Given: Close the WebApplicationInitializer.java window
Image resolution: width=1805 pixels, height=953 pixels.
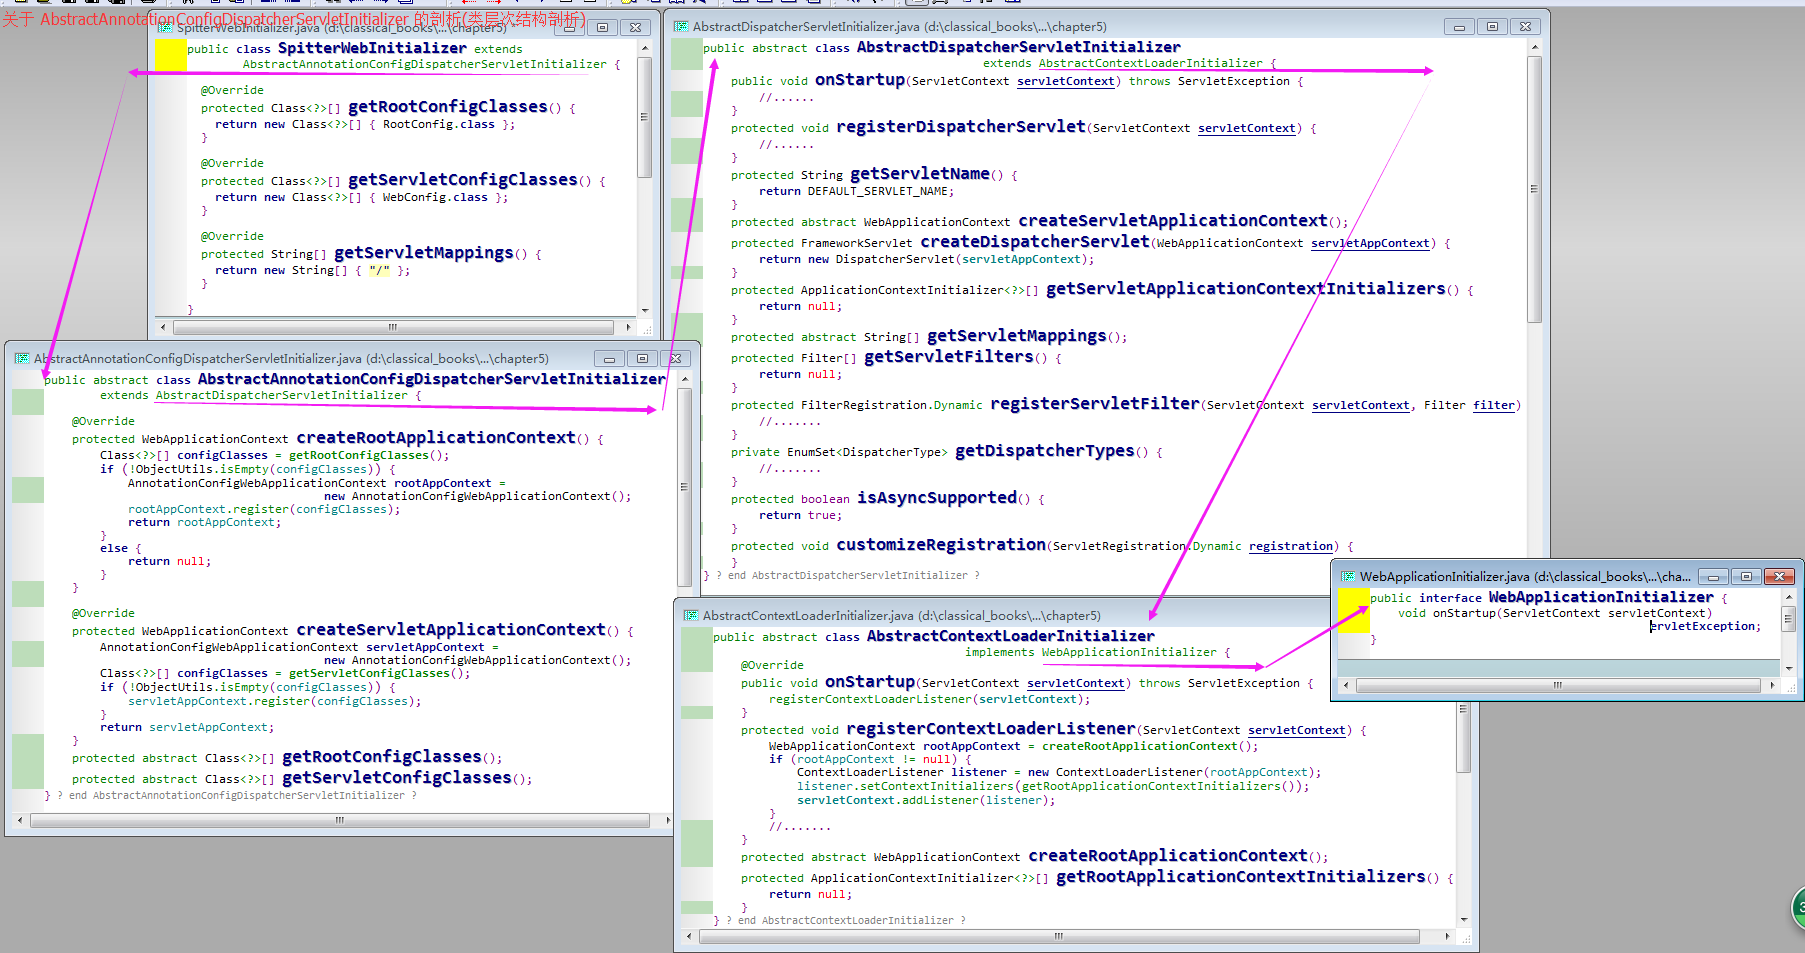Looking at the screenshot, I should 1780,577.
